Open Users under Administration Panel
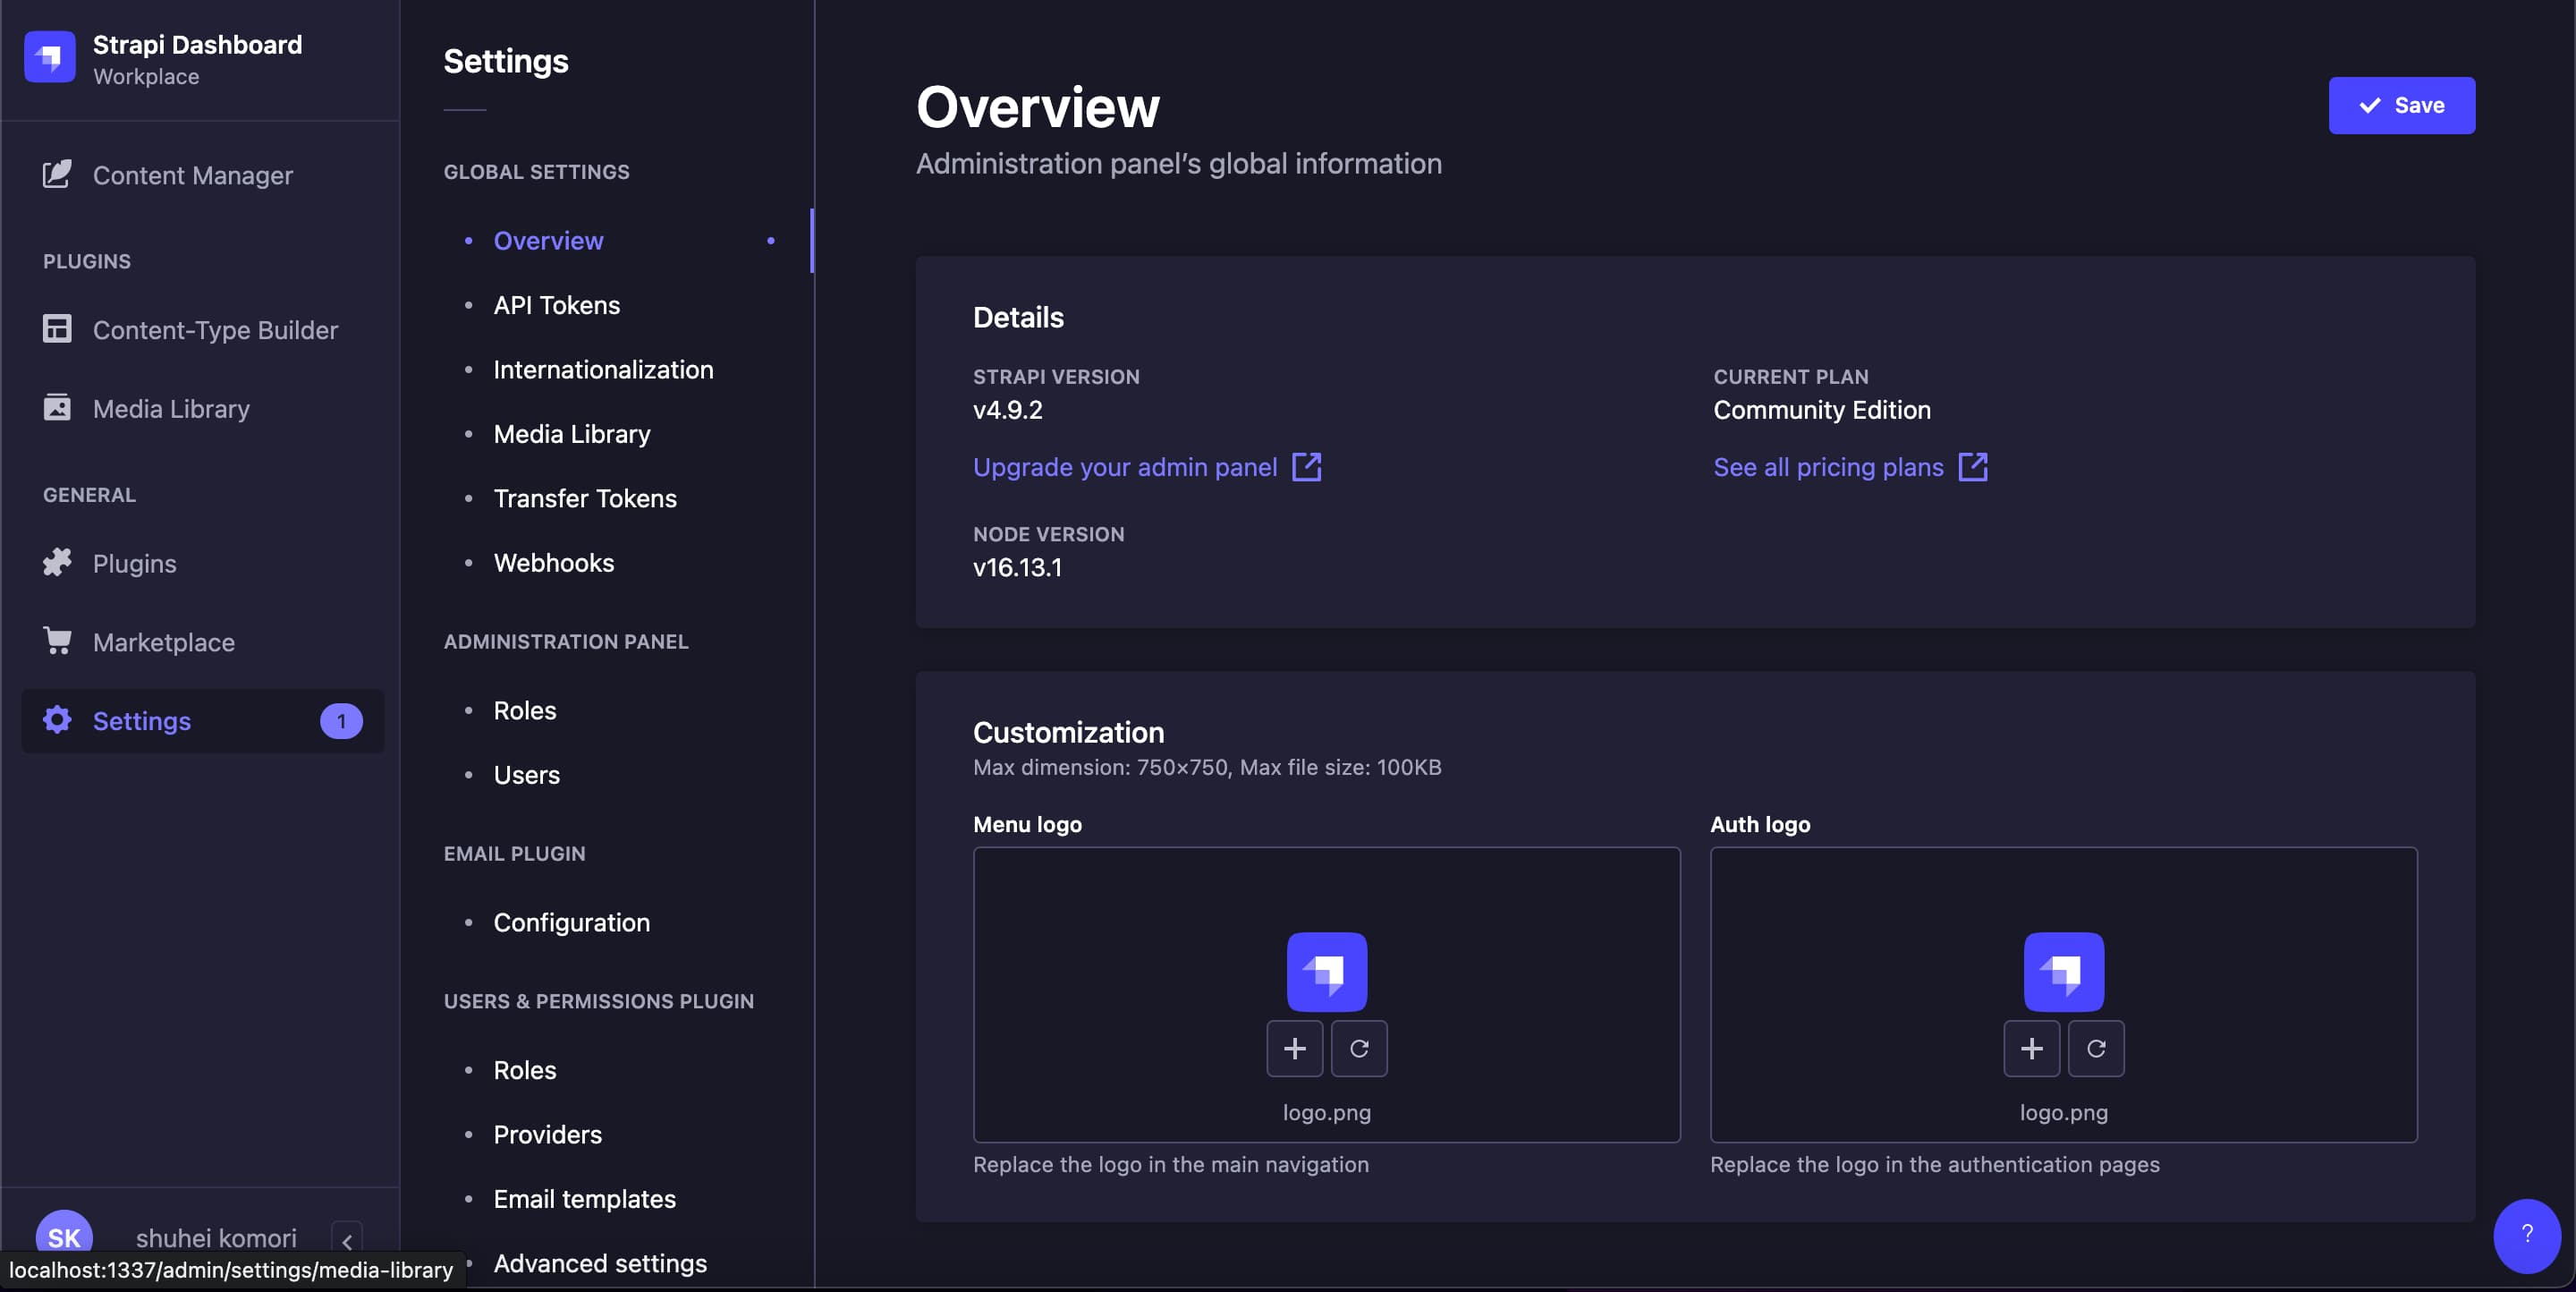 click(x=526, y=774)
